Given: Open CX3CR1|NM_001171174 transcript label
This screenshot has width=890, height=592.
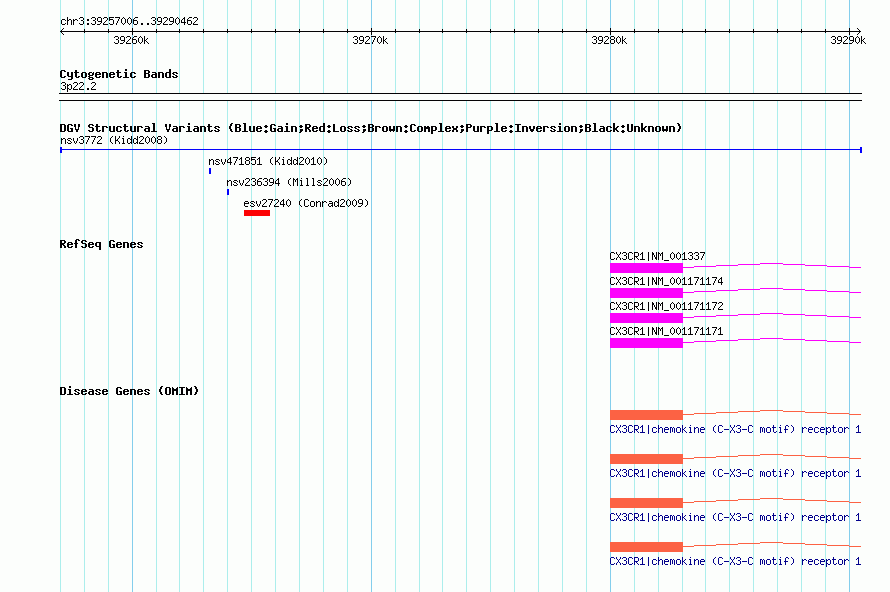Looking at the screenshot, I should (x=666, y=281).
